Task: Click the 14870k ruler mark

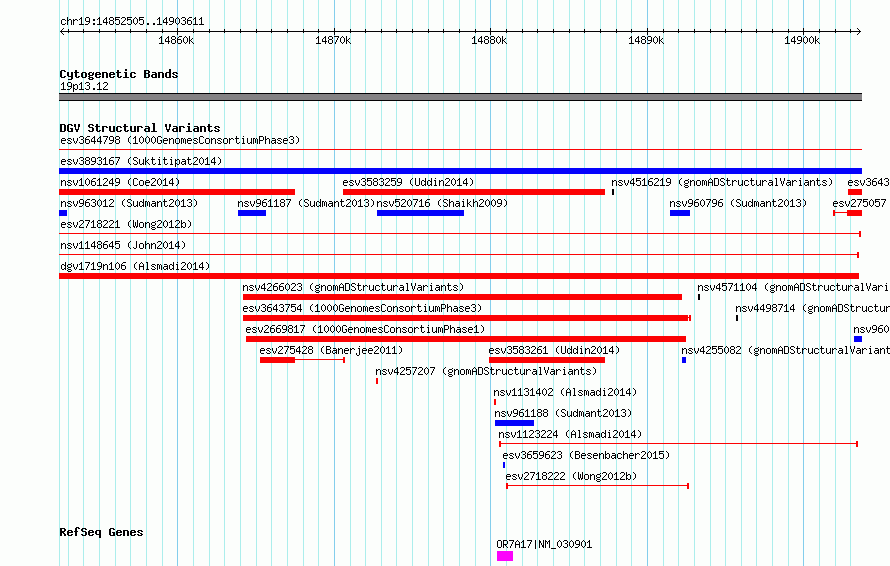Action: [x=333, y=40]
